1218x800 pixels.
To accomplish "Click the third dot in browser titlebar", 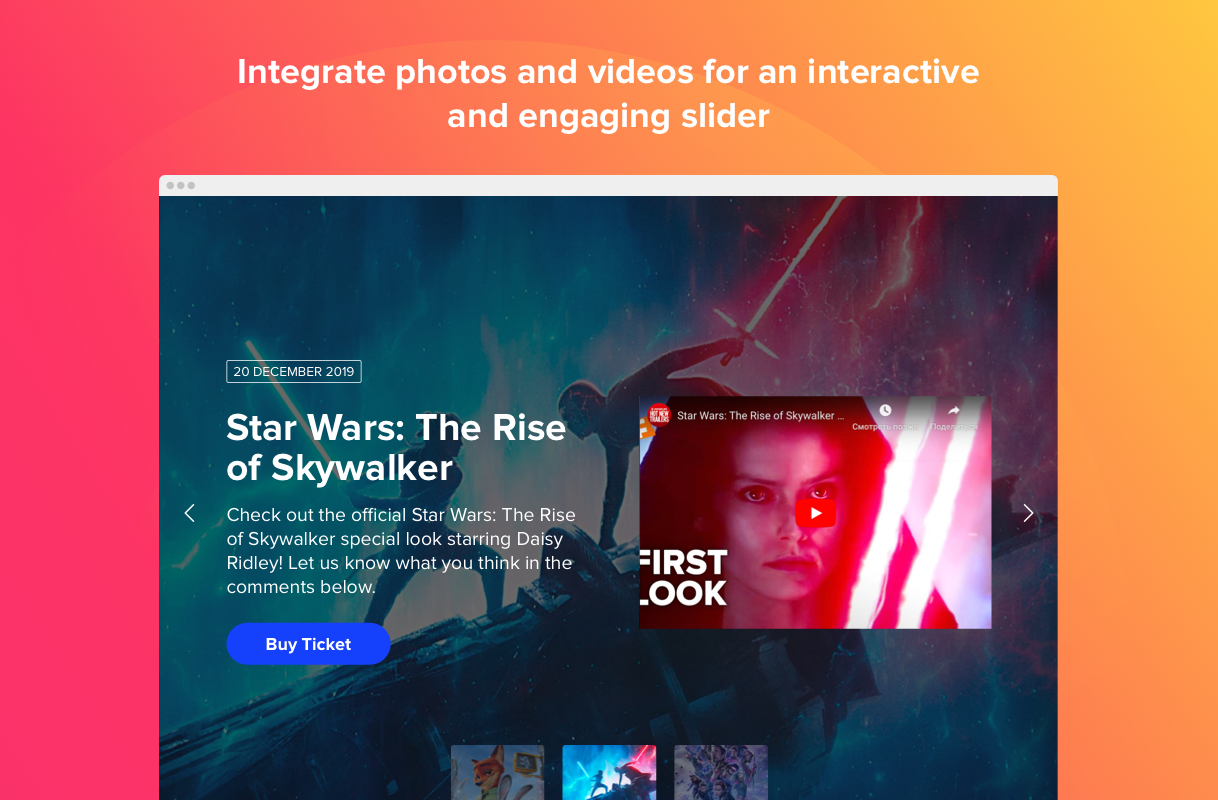I will (191, 185).
